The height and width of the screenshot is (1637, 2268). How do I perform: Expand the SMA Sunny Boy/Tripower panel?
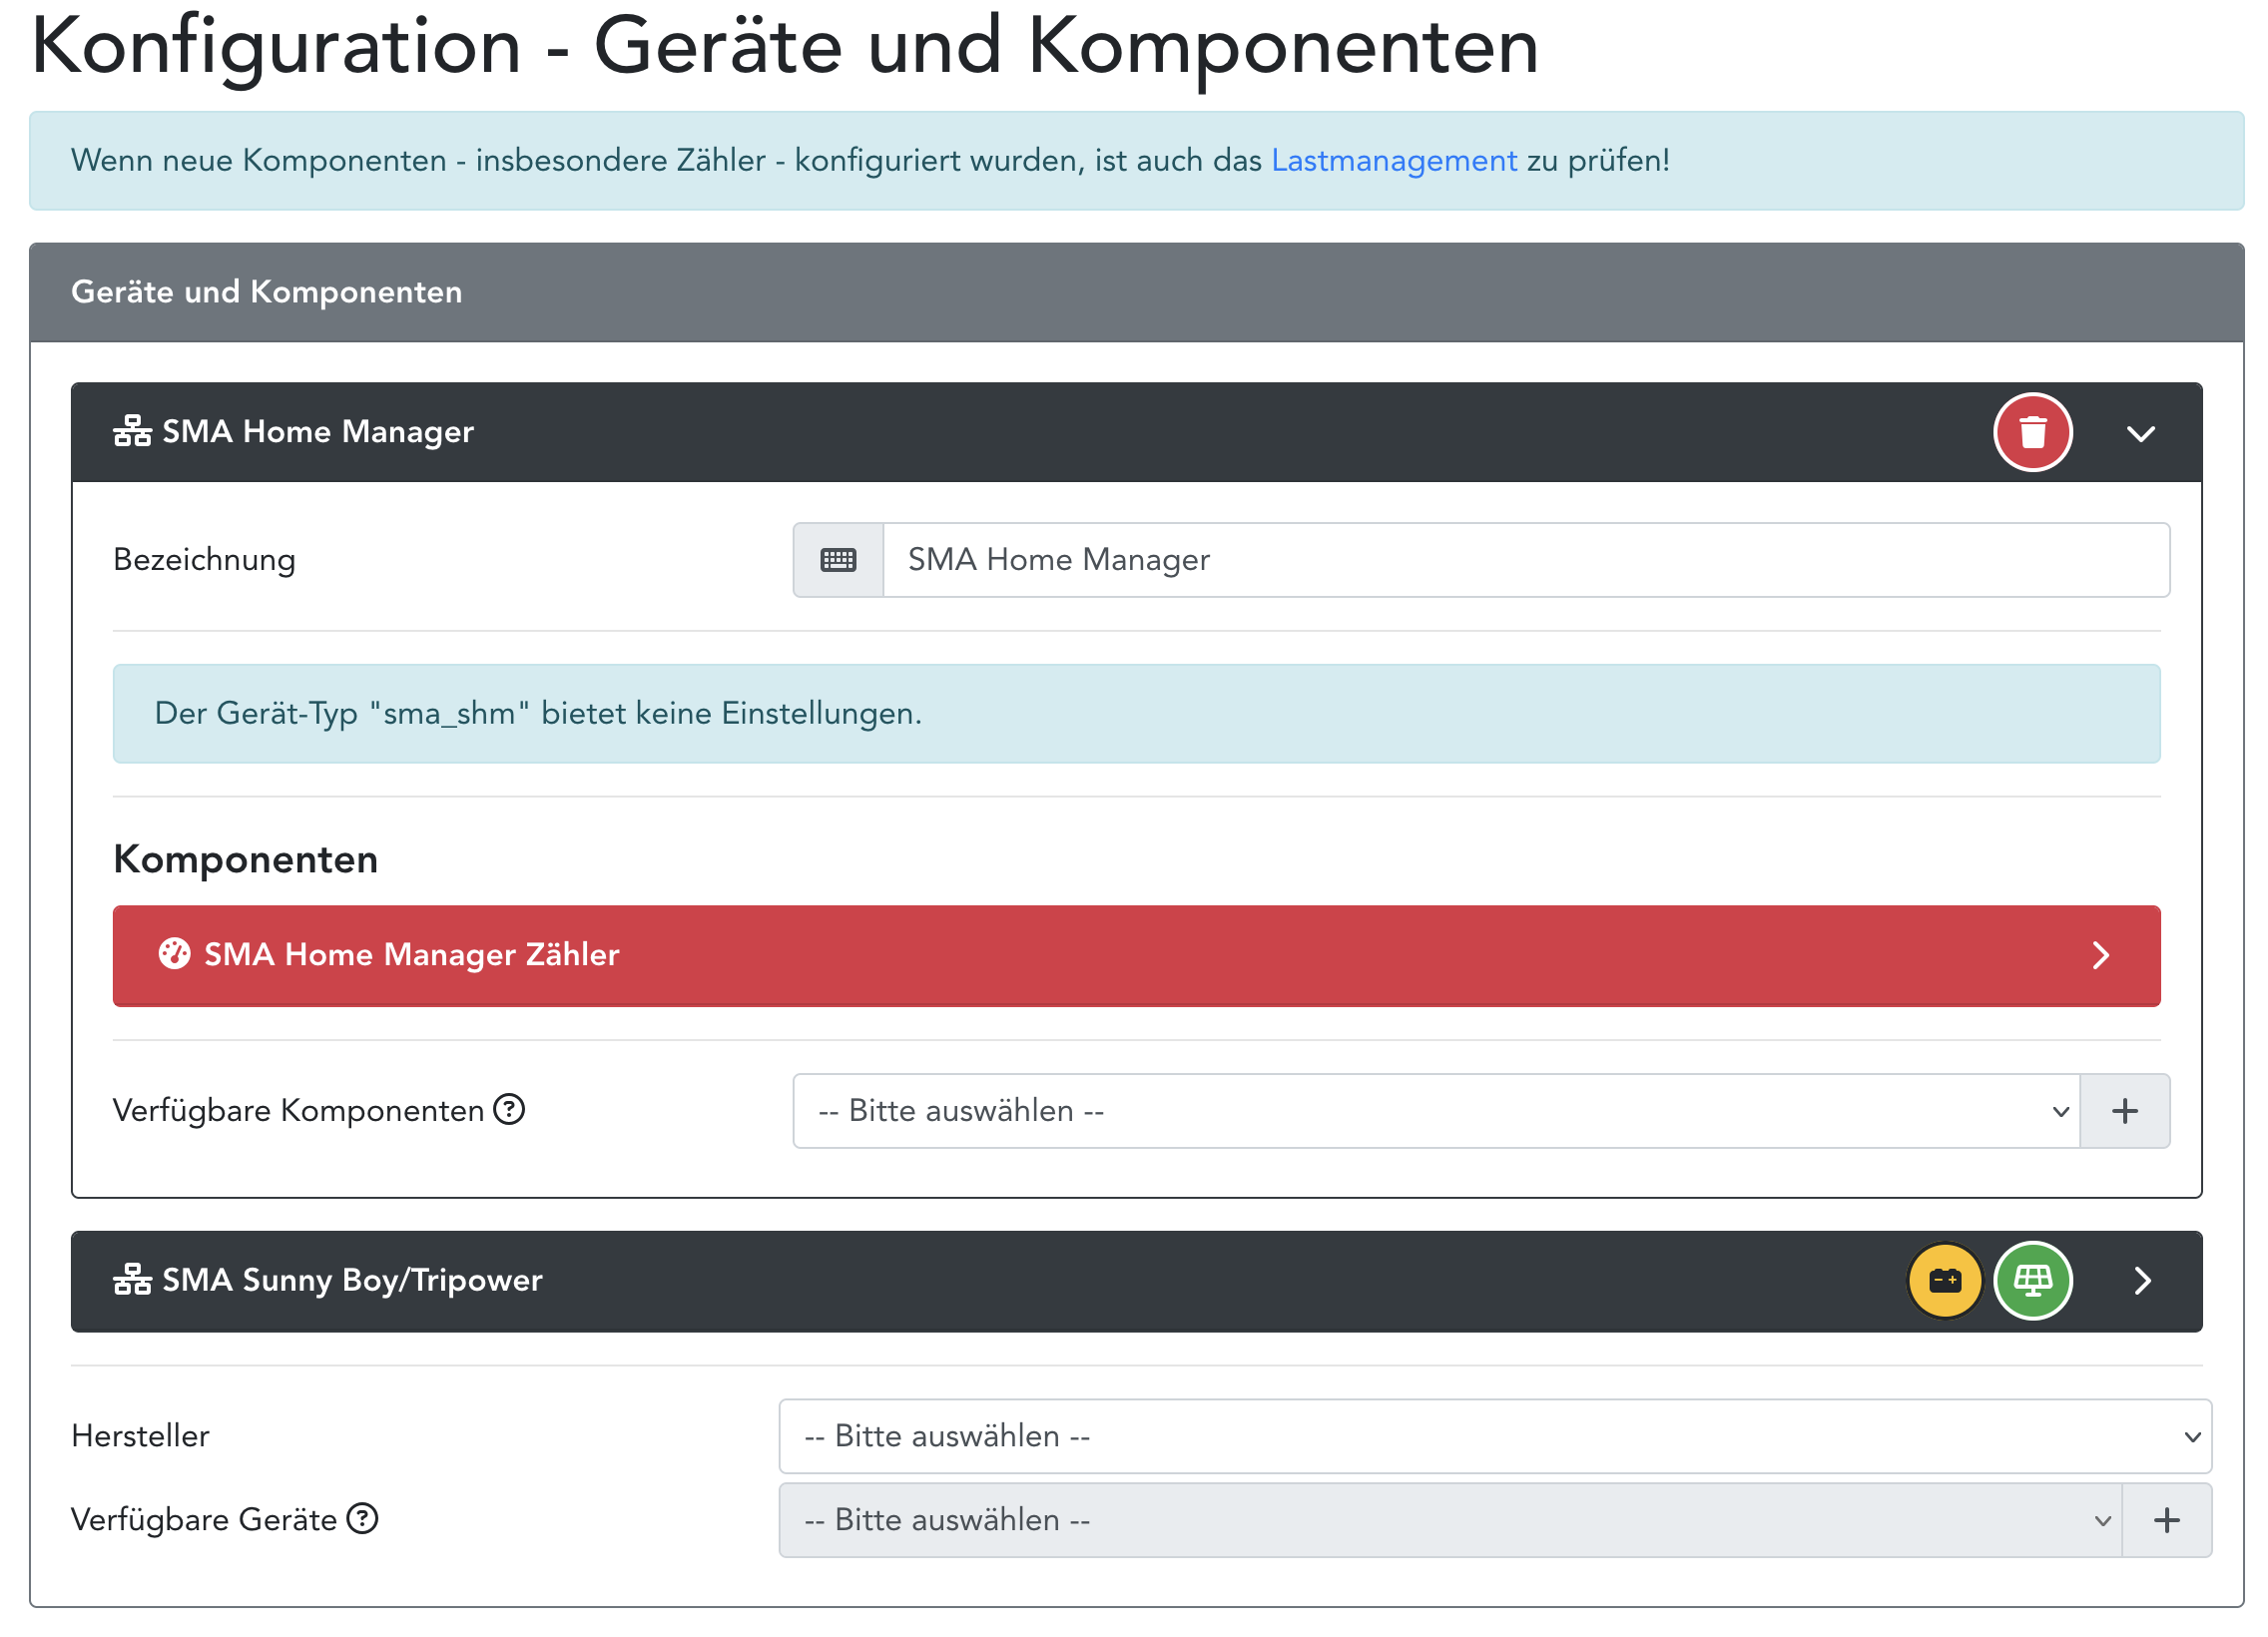click(x=2141, y=1281)
